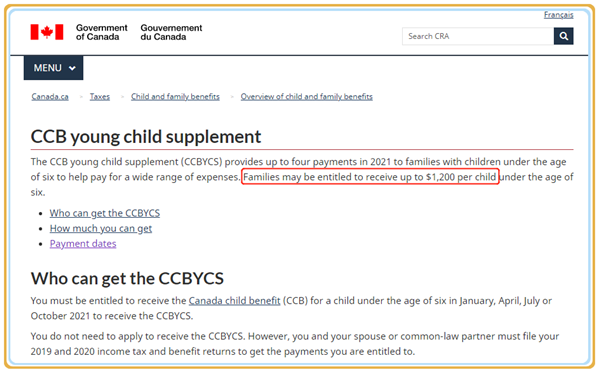The image size is (600, 373).
Task: Open Overview of child and family benefits
Action: point(307,96)
